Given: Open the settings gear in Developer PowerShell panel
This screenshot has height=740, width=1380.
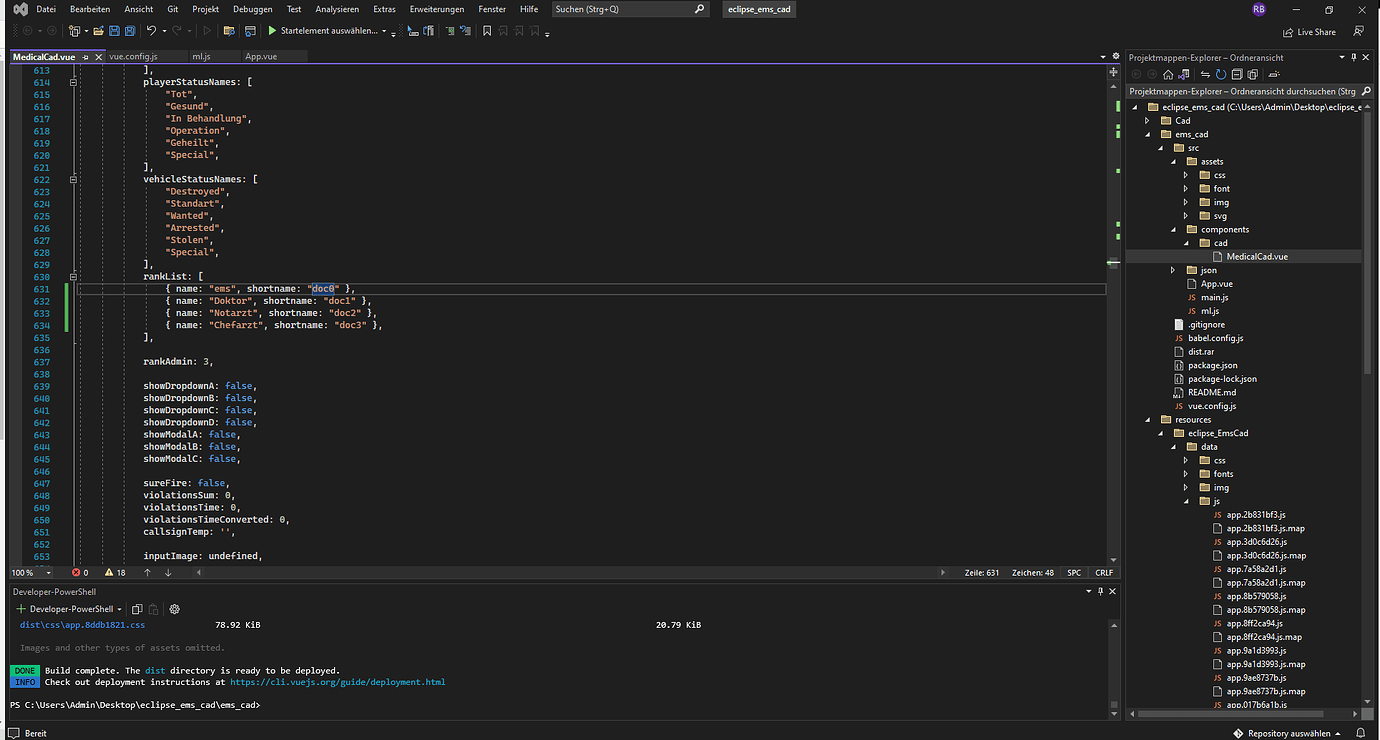Looking at the screenshot, I should (x=174, y=608).
